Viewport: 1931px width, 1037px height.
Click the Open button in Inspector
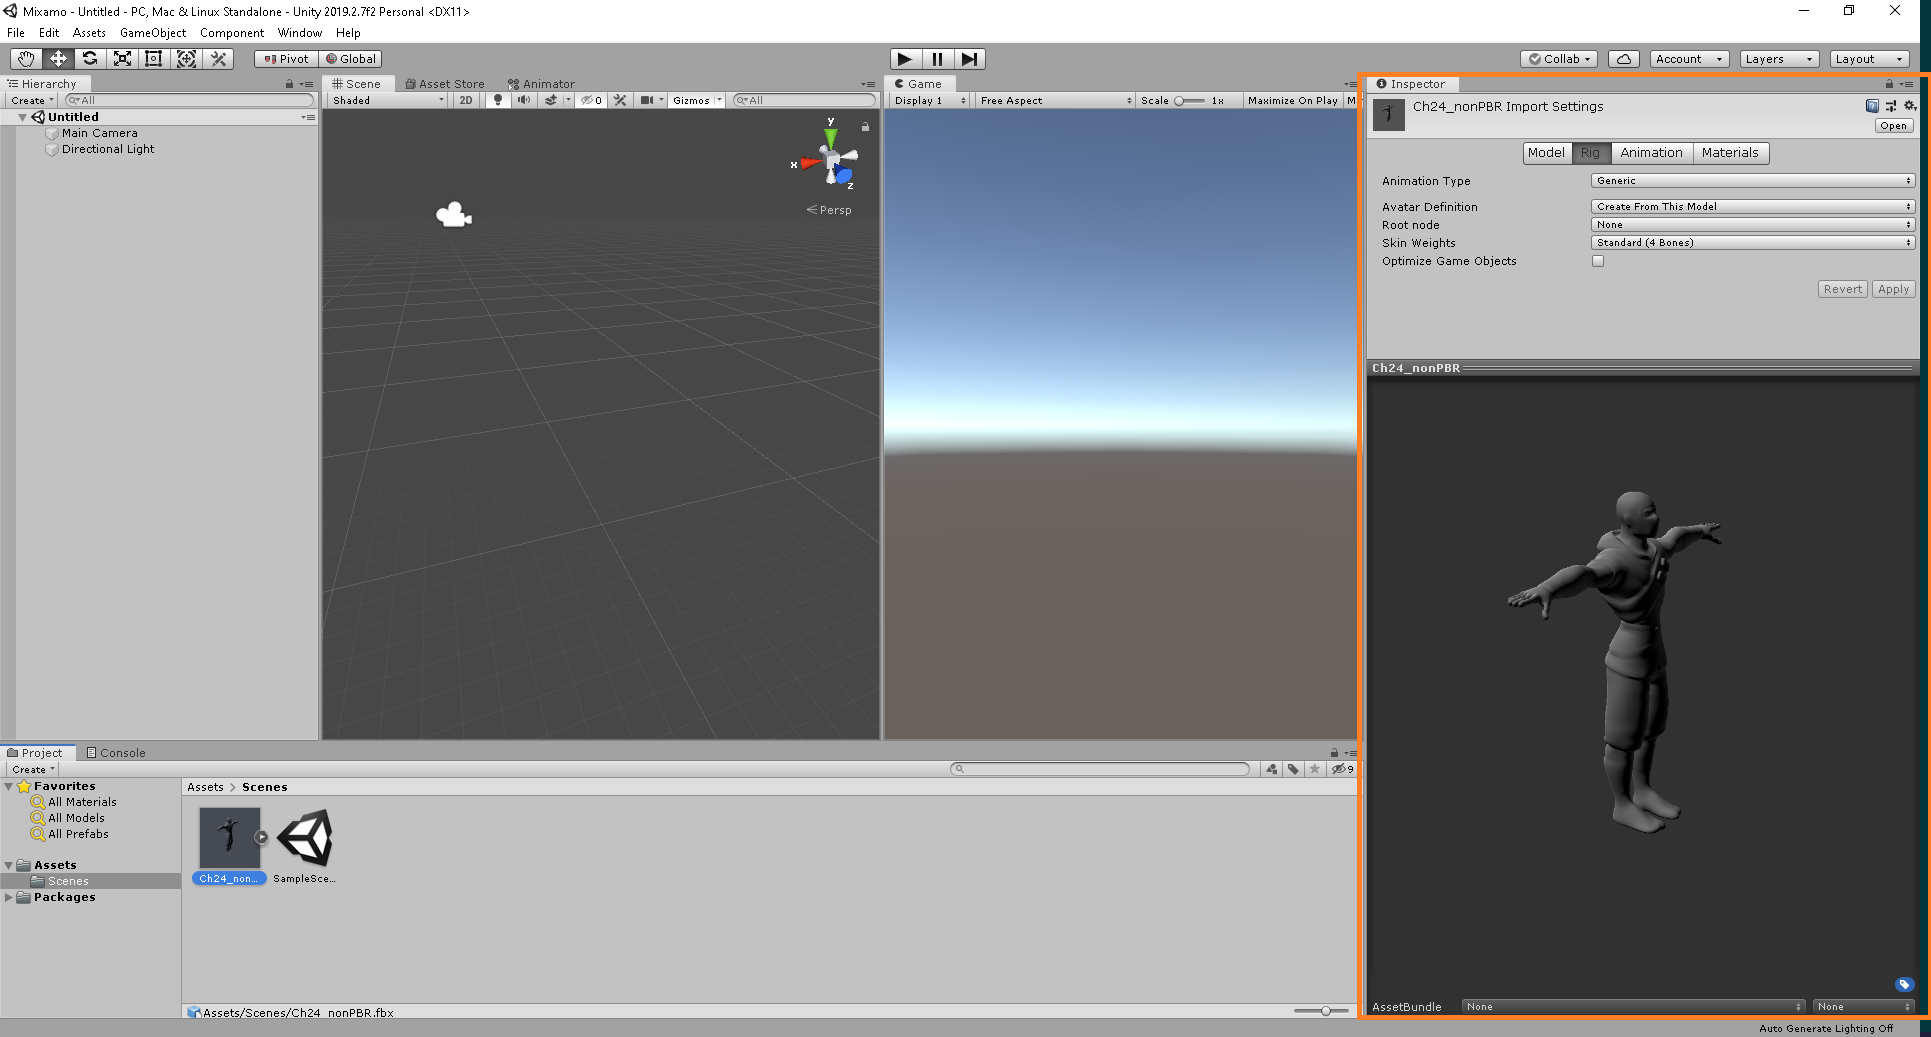pyautogui.click(x=1893, y=126)
